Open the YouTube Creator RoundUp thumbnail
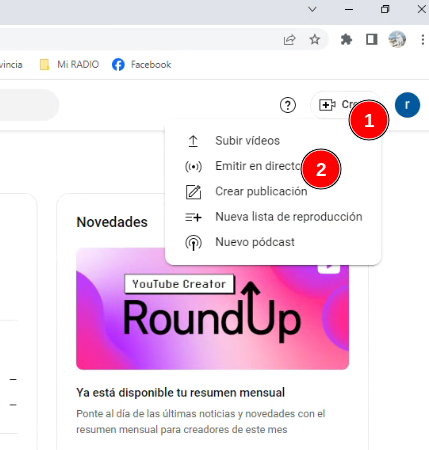The width and height of the screenshot is (429, 450). [x=213, y=309]
